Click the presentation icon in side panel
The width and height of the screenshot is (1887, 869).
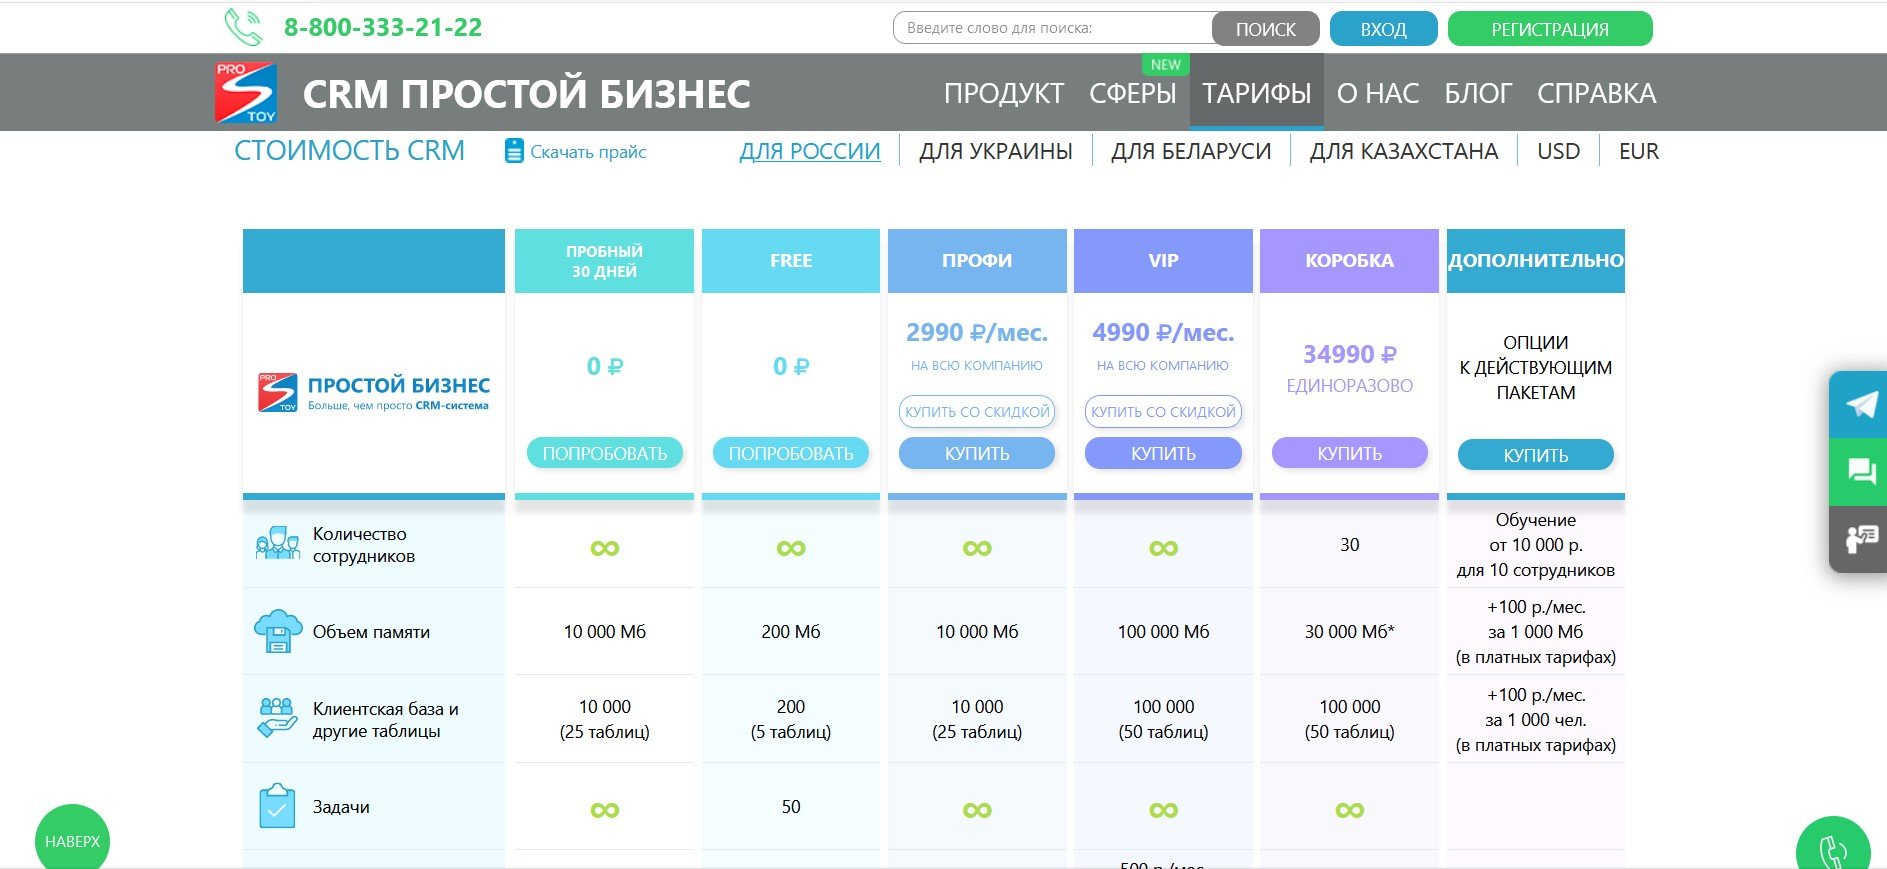click(x=1860, y=539)
